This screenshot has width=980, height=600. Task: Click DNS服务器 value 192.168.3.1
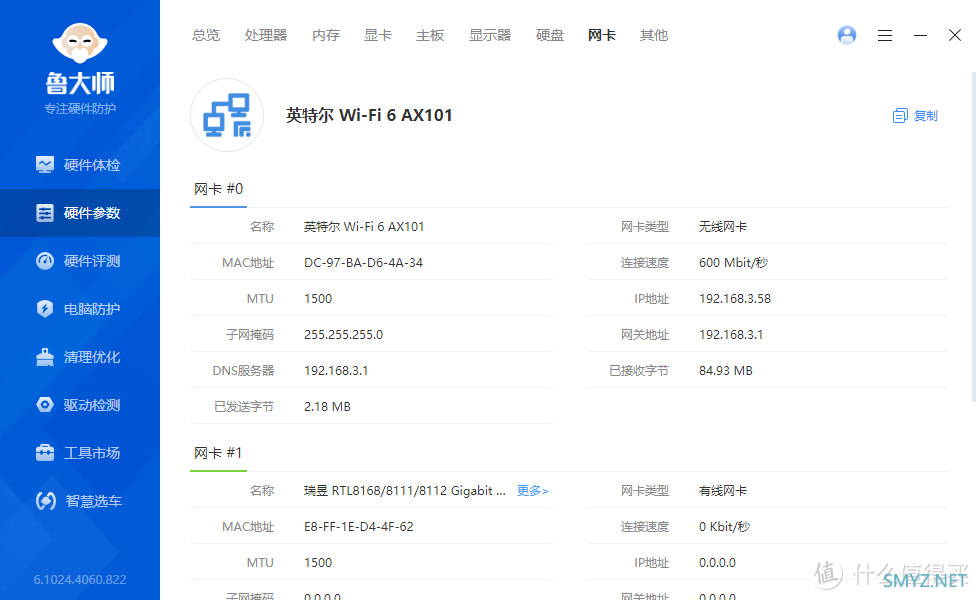336,371
